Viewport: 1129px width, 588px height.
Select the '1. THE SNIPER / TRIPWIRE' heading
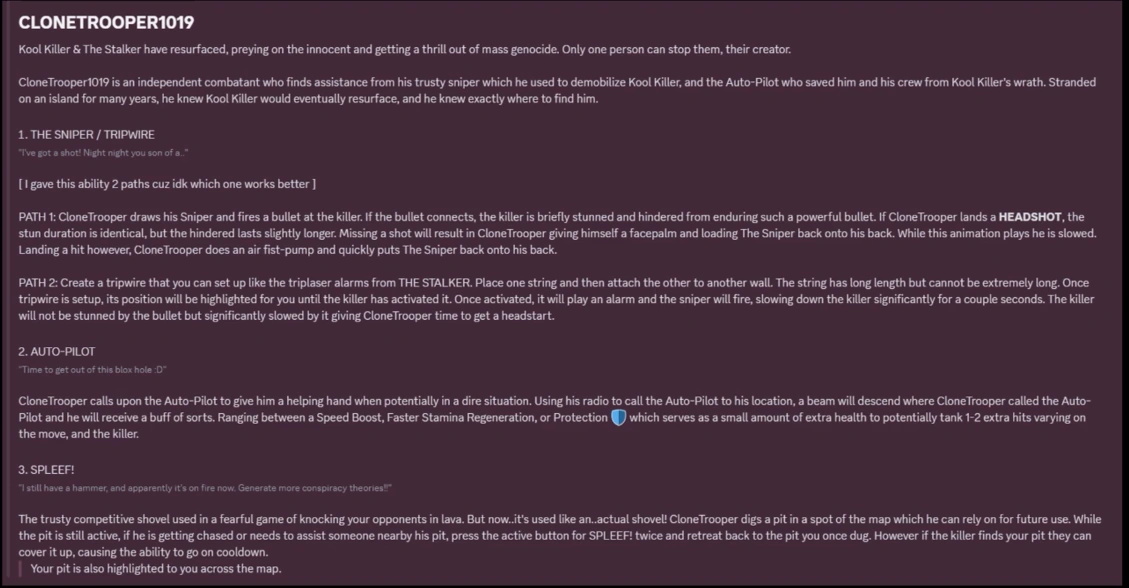[86, 135]
